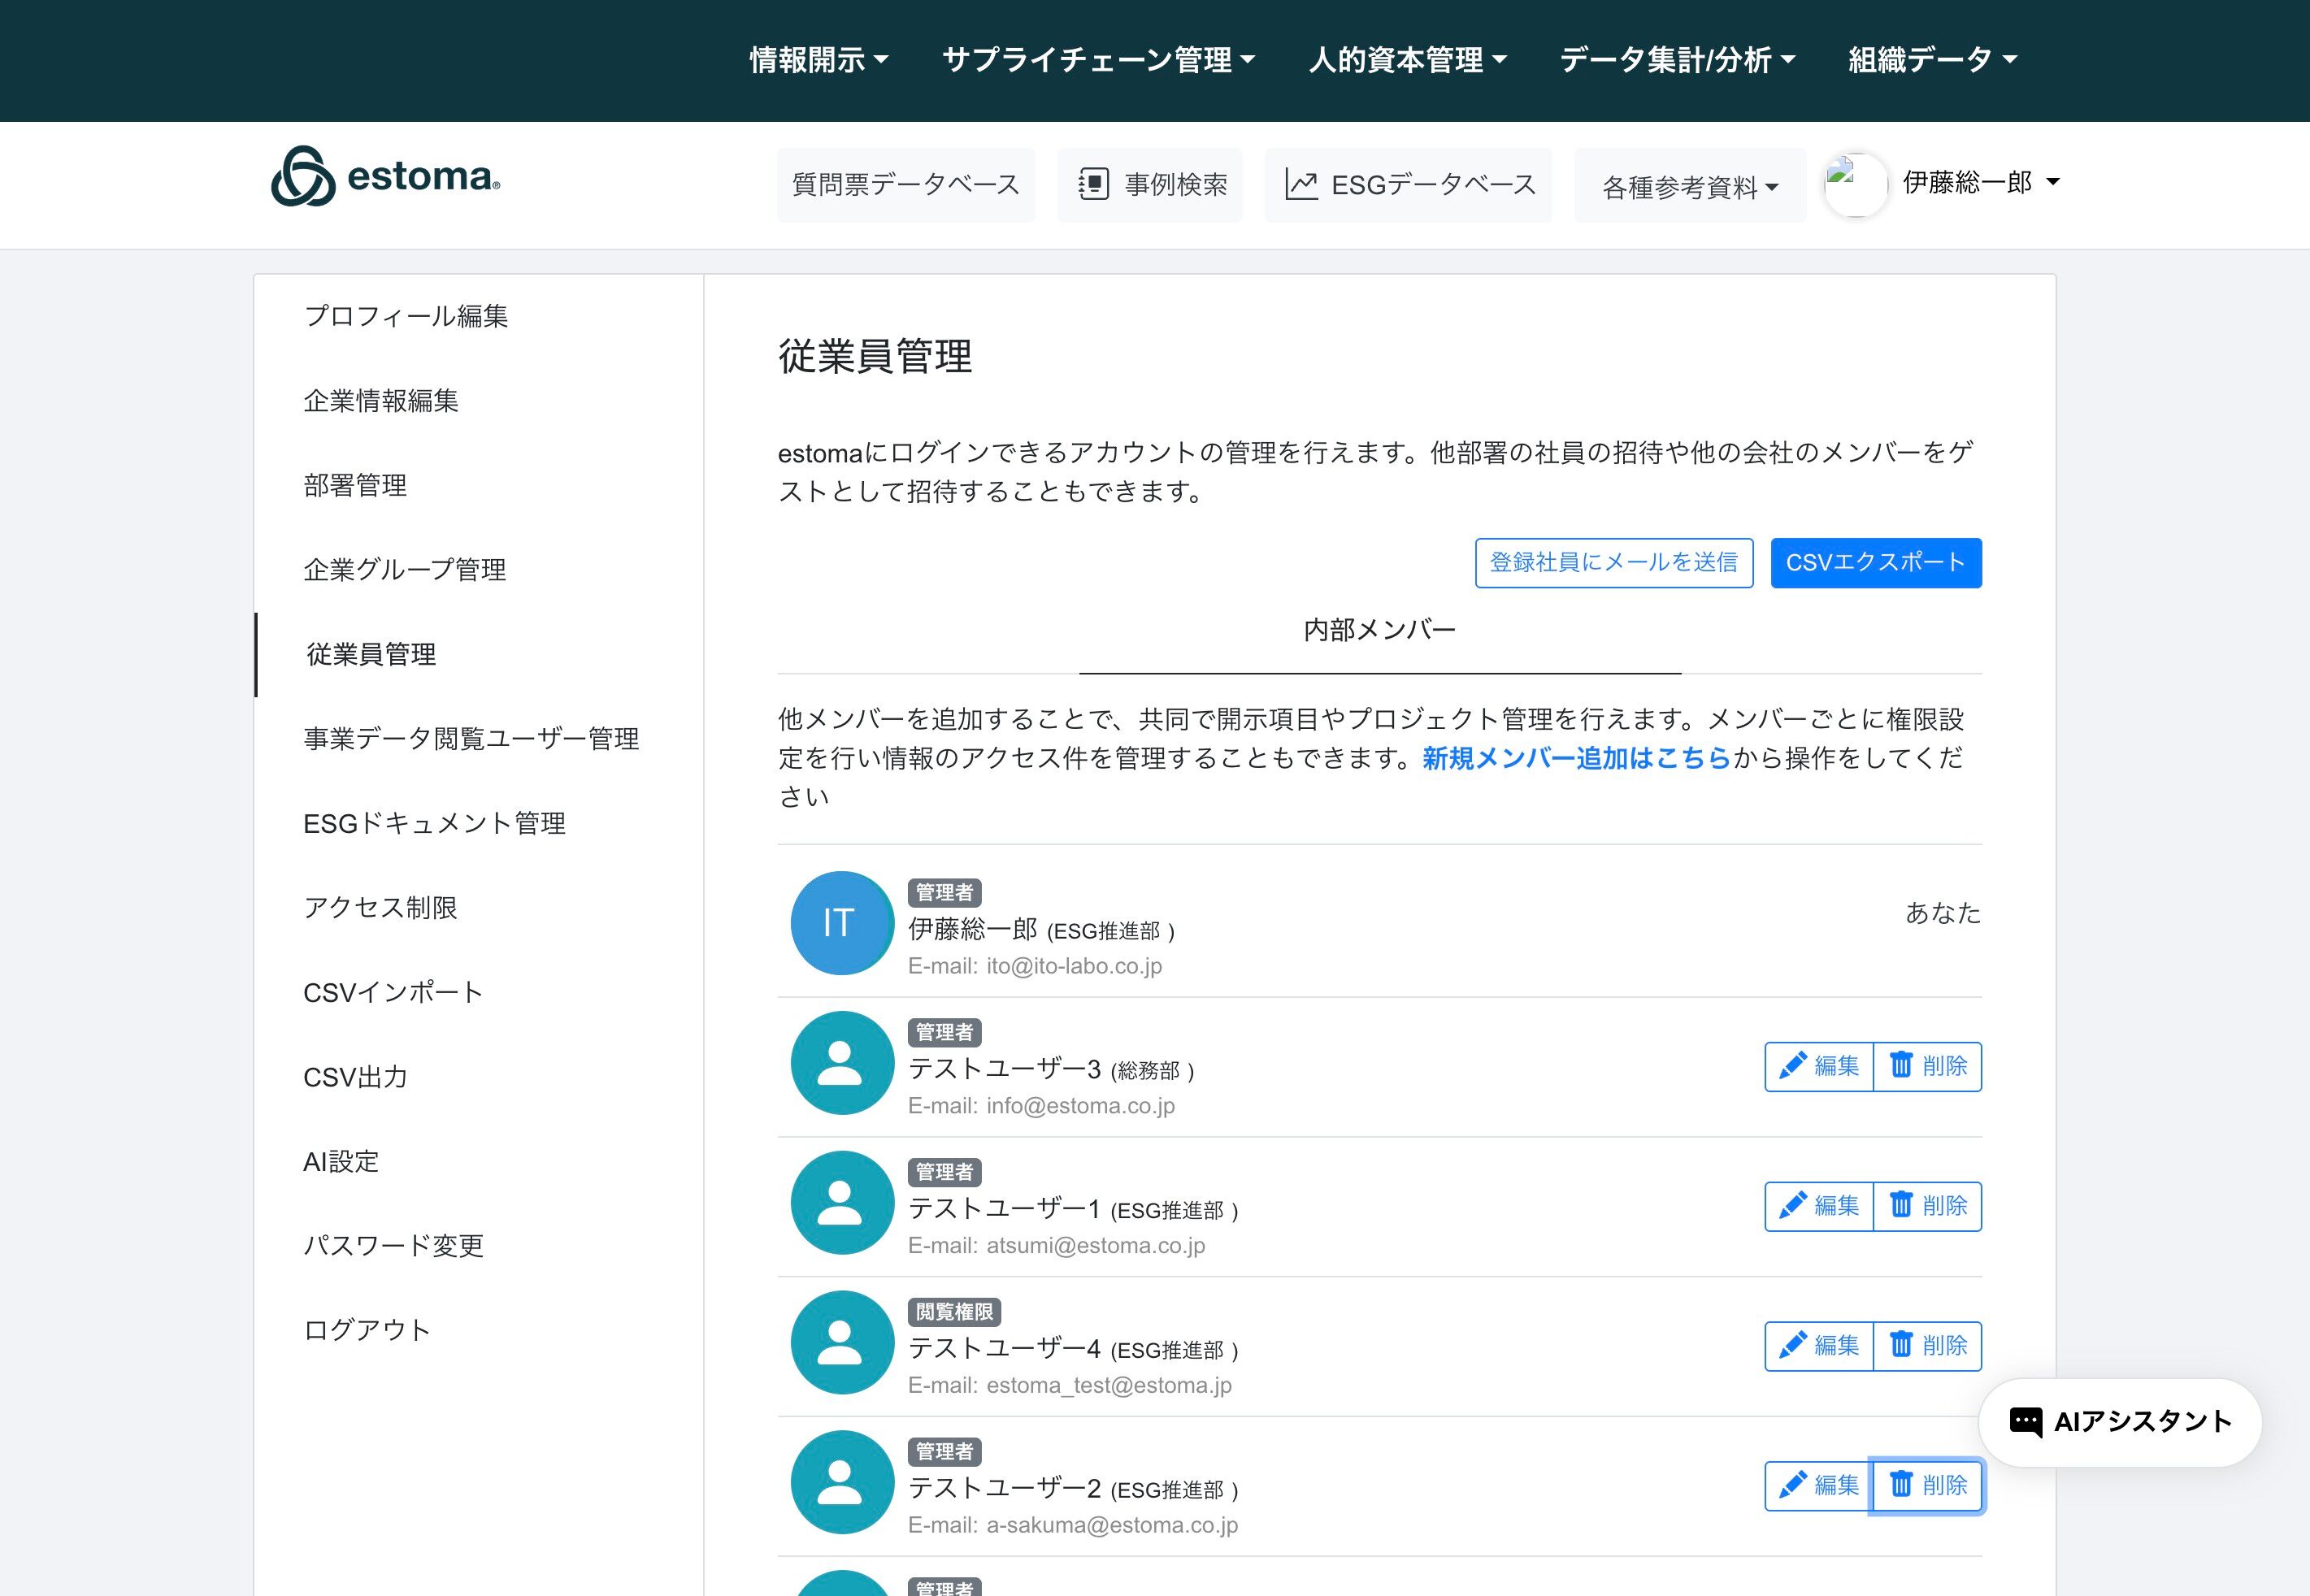Expand 伊藤総一郎 account dropdown
2310x1596 pixels.
1980,182
